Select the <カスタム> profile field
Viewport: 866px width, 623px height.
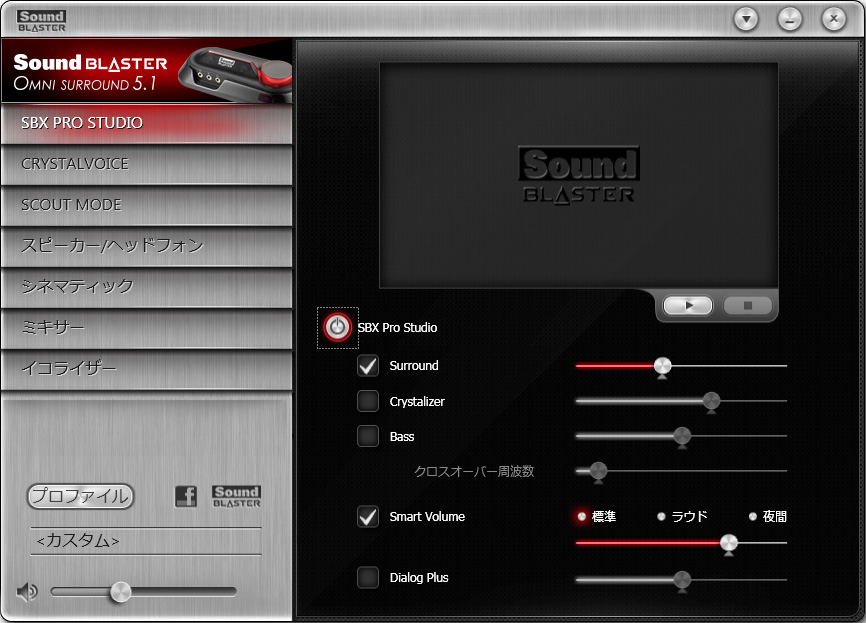coord(146,541)
